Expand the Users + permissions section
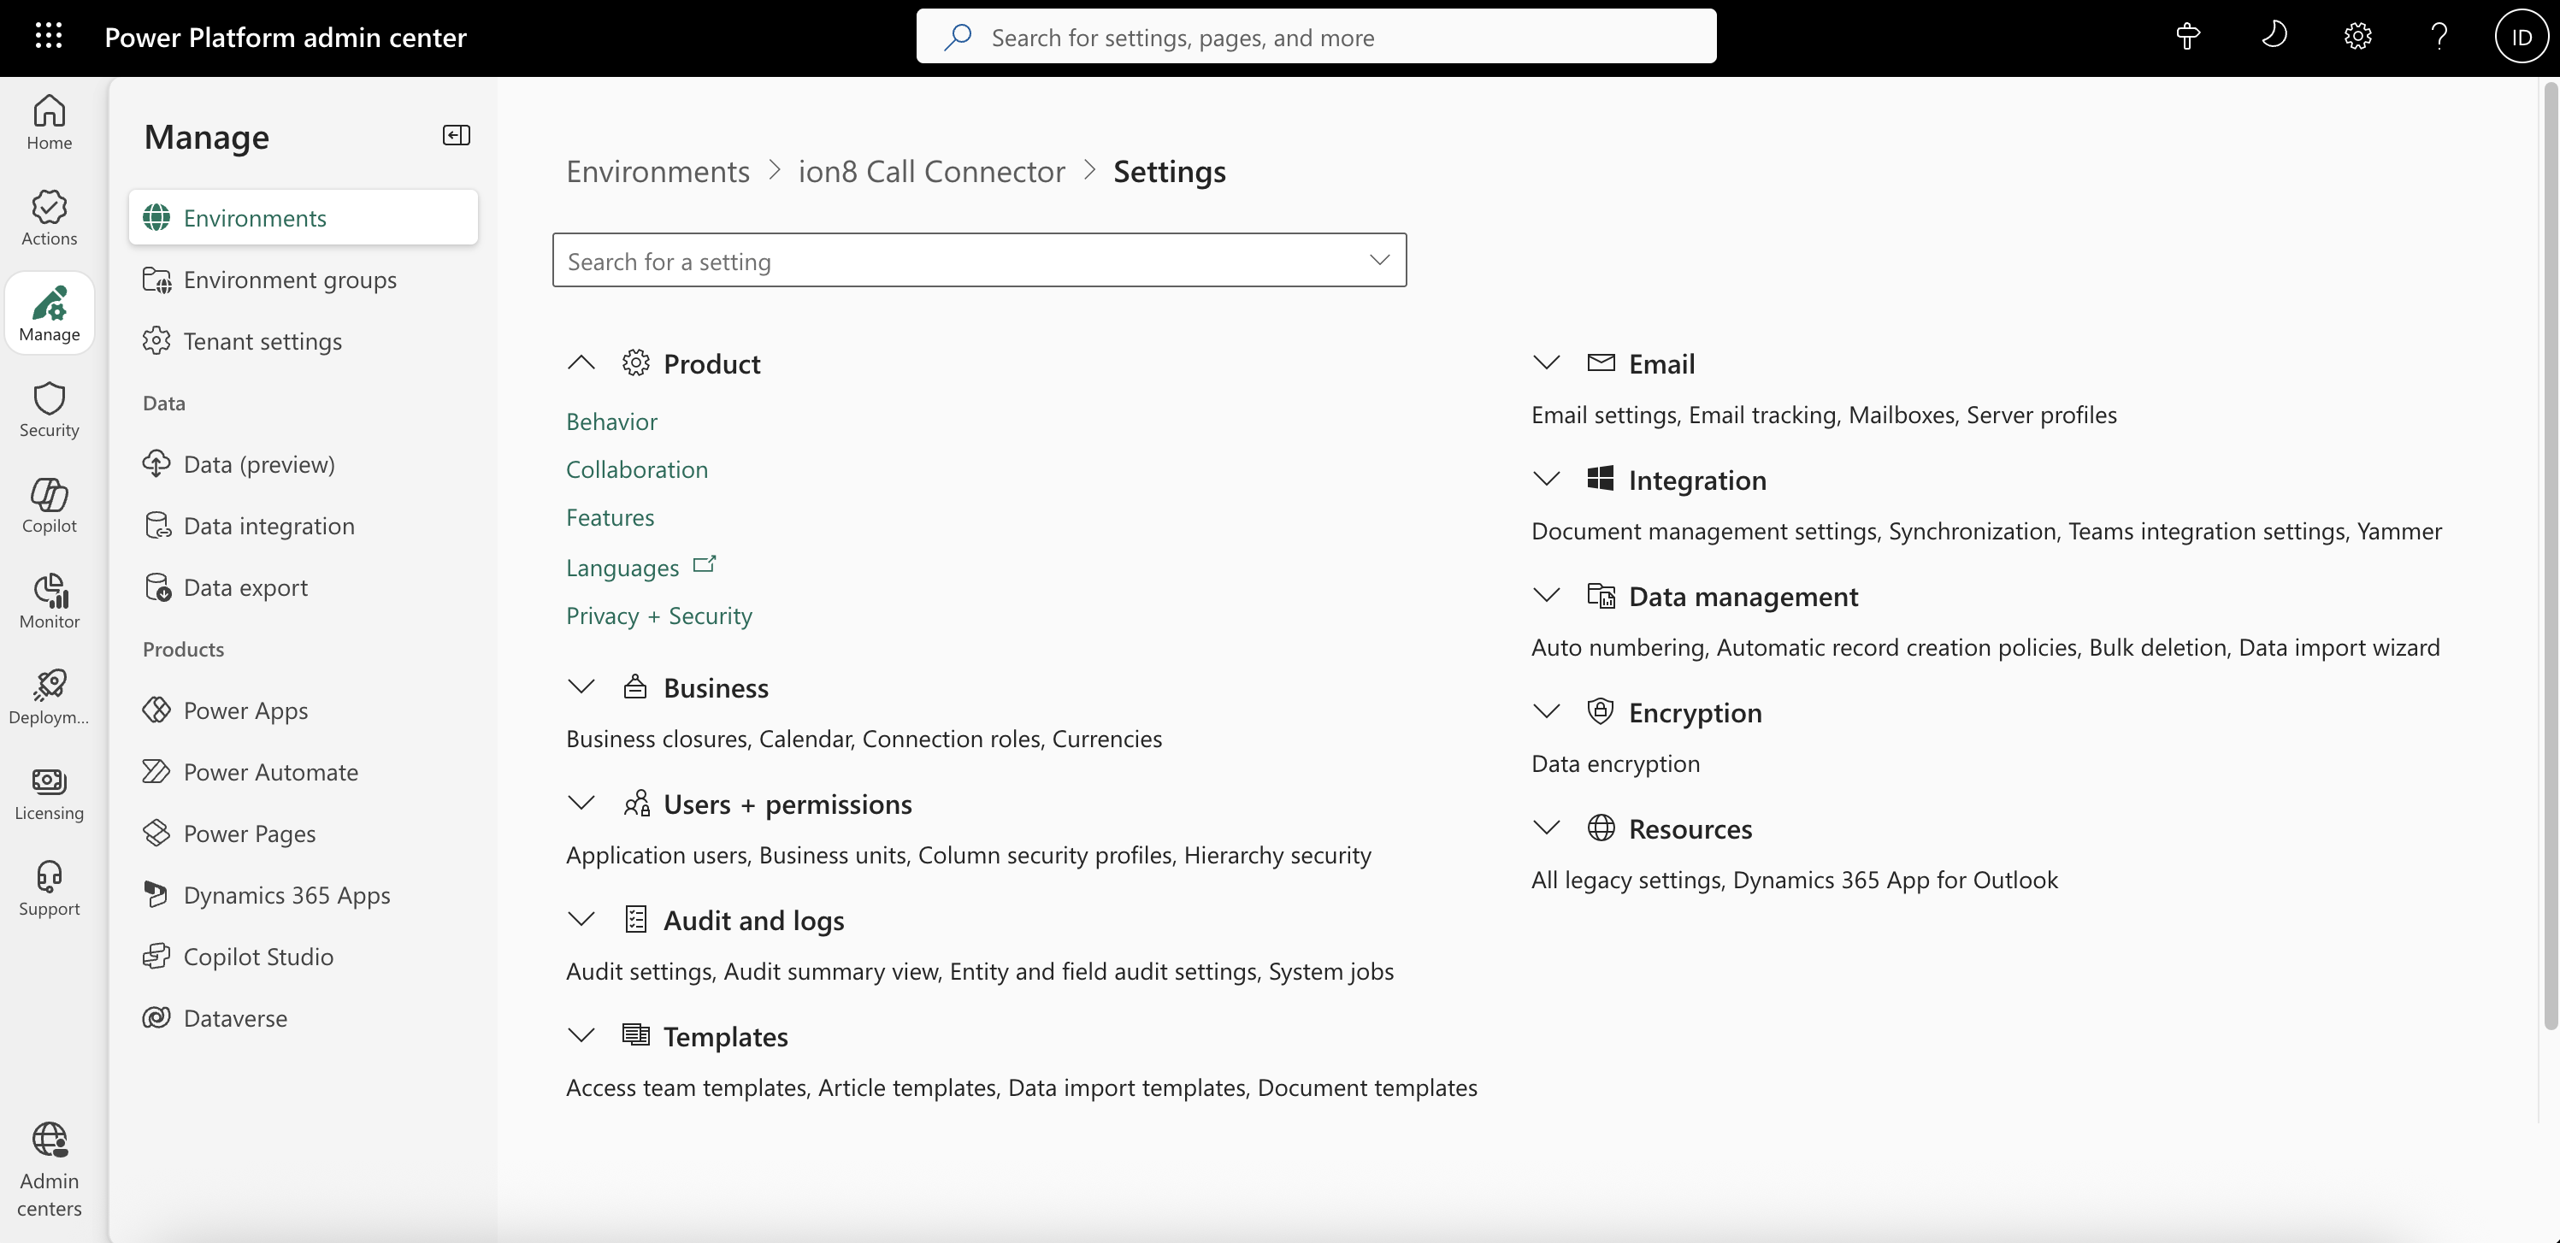The image size is (2560, 1243). [x=581, y=803]
